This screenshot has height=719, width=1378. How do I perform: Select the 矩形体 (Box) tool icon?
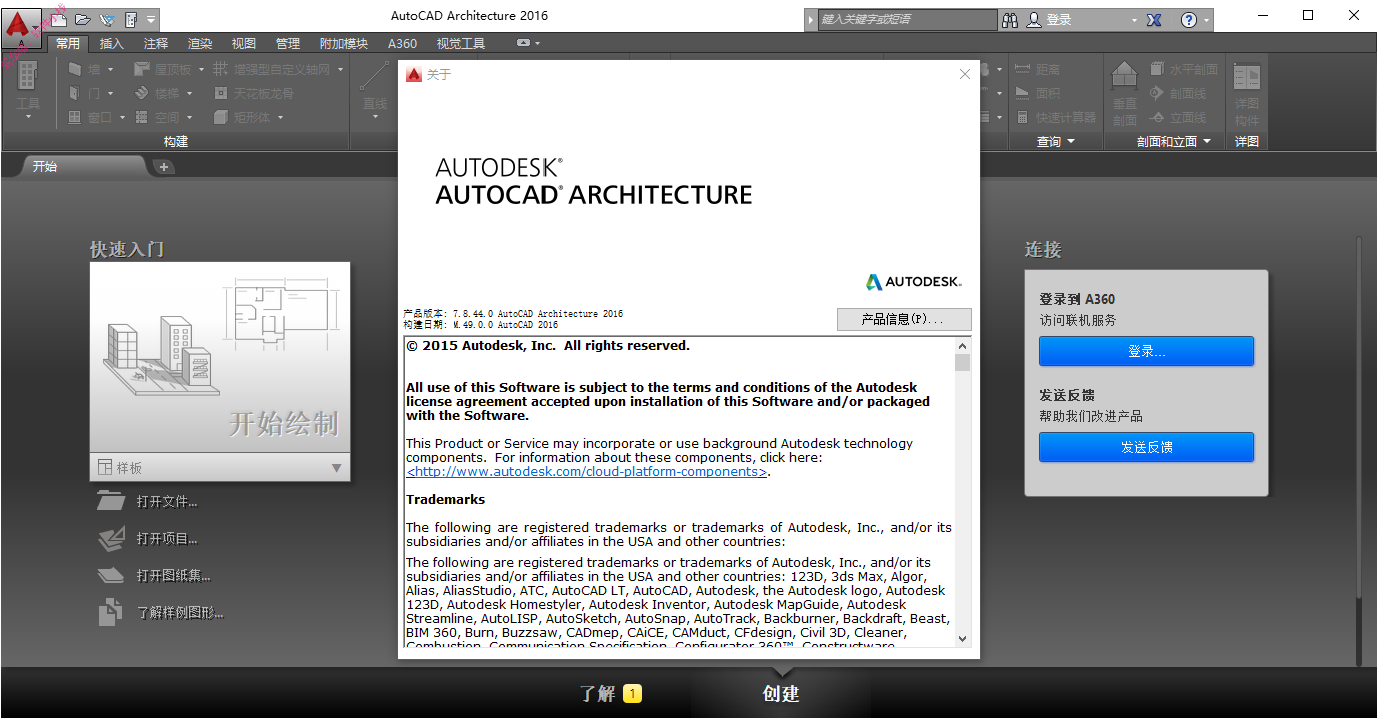click(221, 117)
